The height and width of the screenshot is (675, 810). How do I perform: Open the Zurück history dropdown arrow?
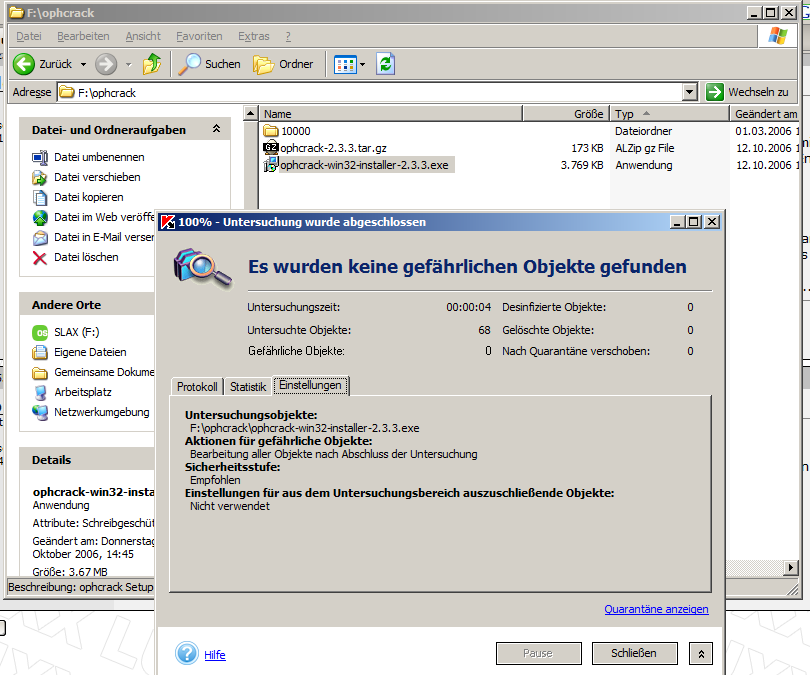83,65
